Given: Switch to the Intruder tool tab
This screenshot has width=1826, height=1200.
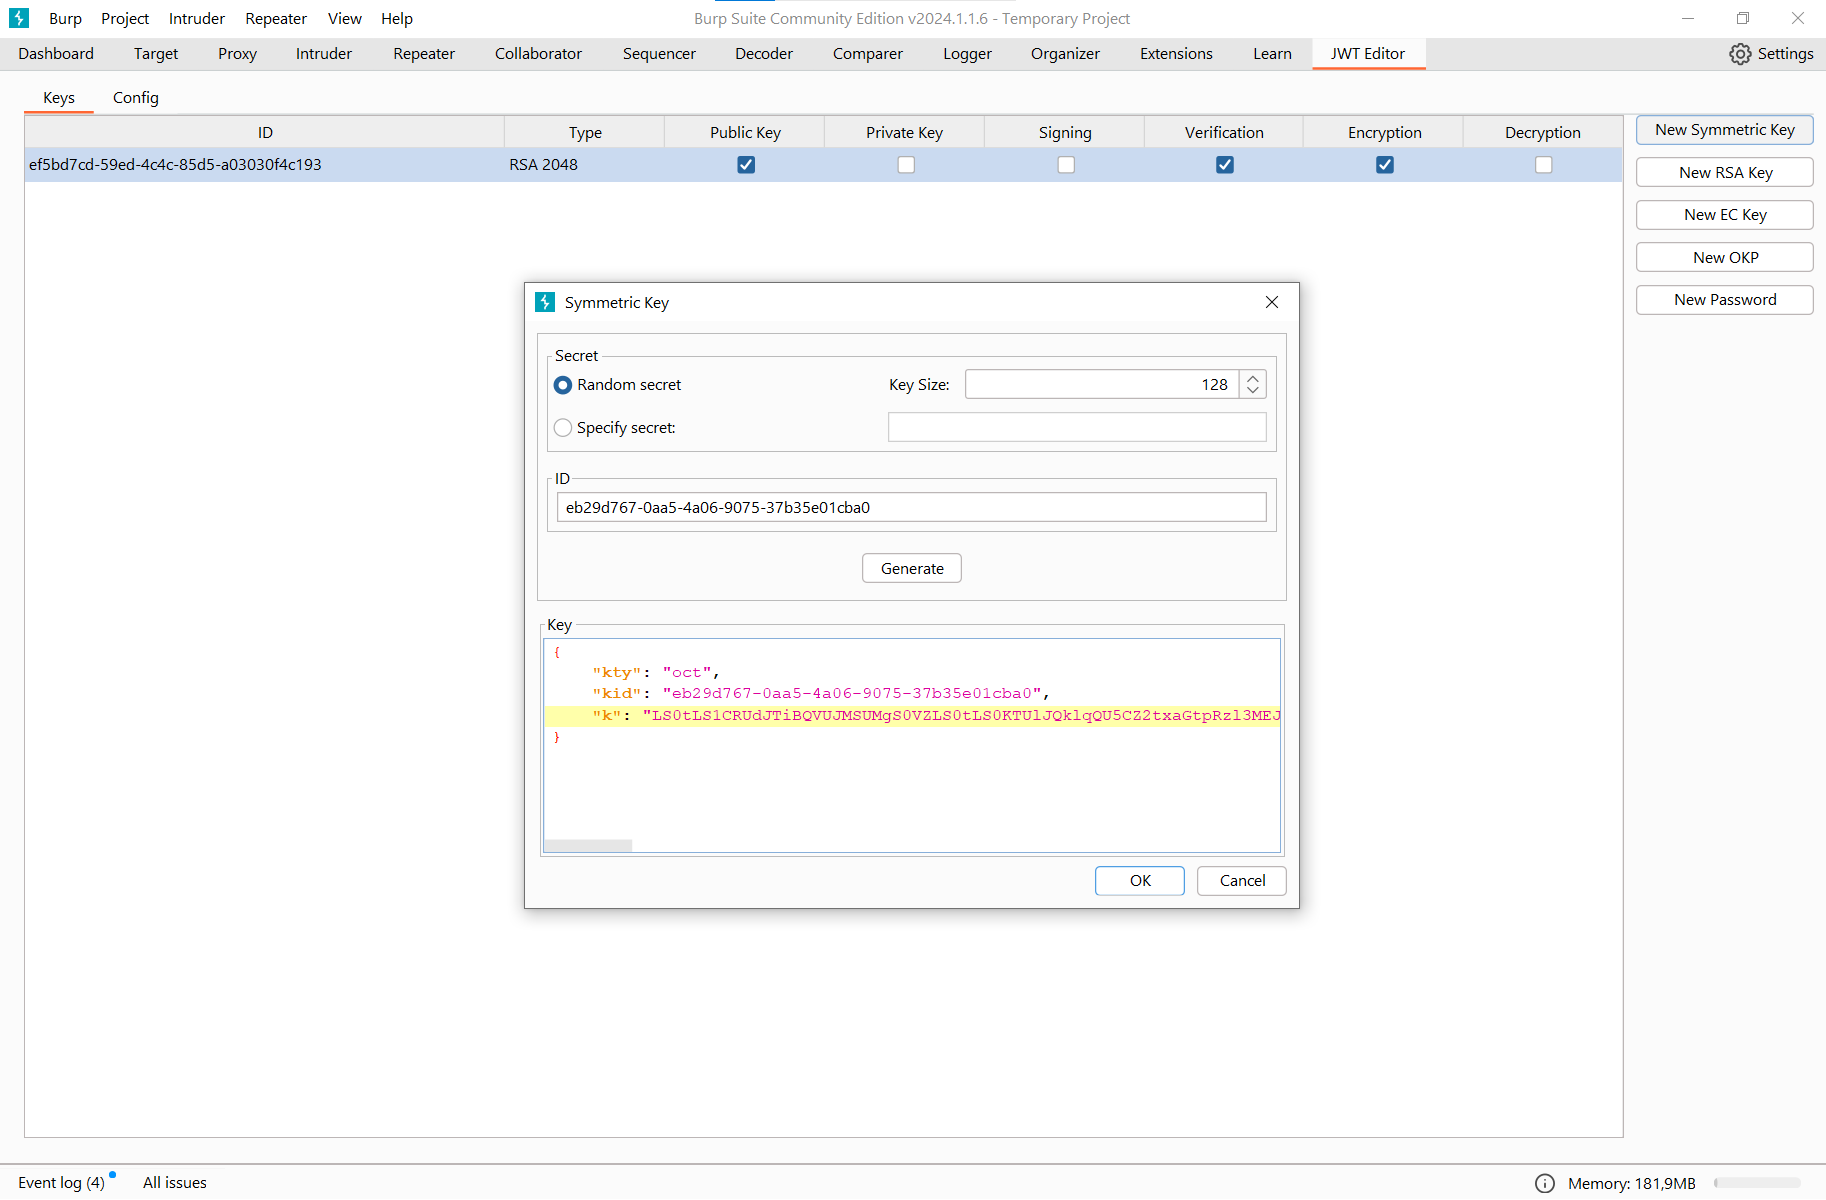Looking at the screenshot, I should [x=324, y=54].
